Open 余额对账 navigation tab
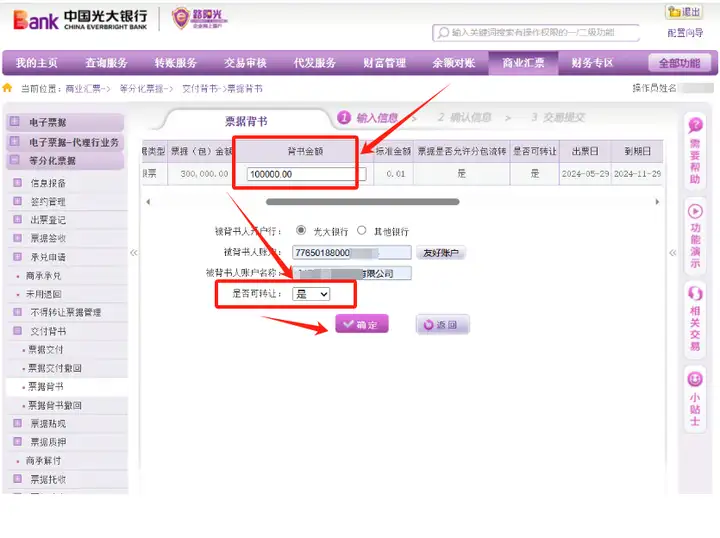This screenshot has width=720, height=538. 454,63
